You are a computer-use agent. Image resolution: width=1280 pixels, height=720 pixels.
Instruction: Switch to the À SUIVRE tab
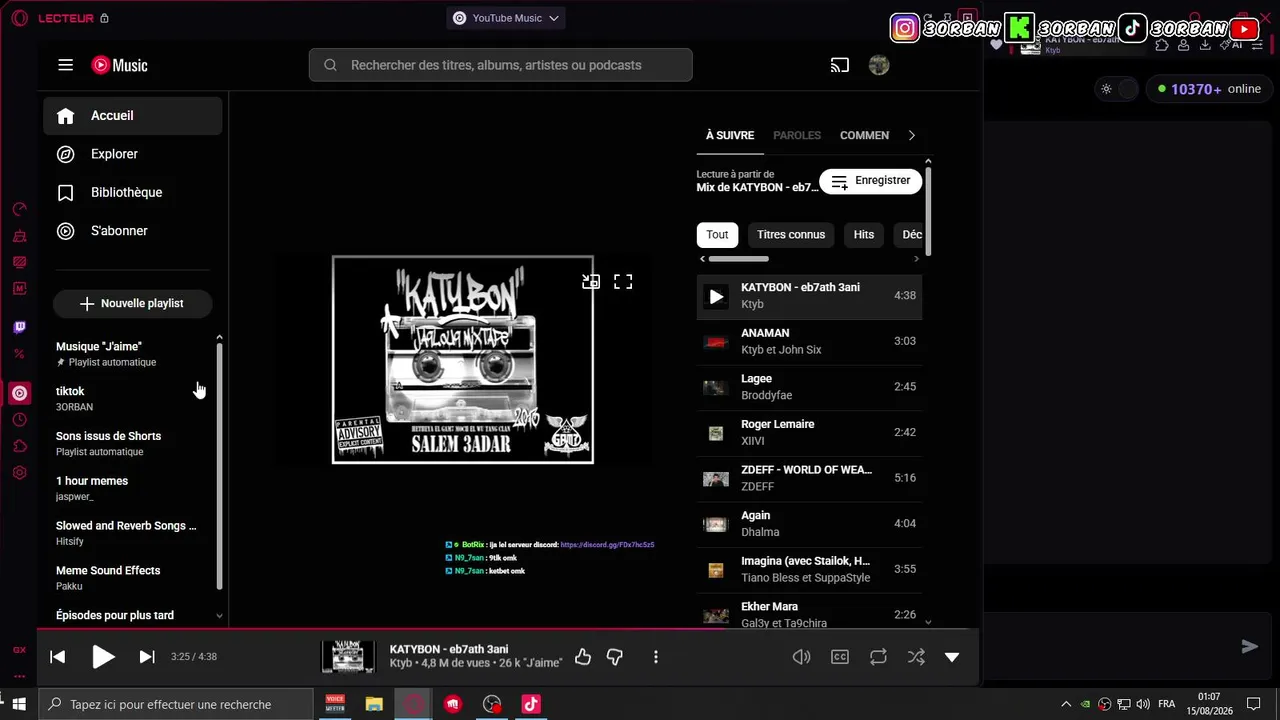(730, 135)
